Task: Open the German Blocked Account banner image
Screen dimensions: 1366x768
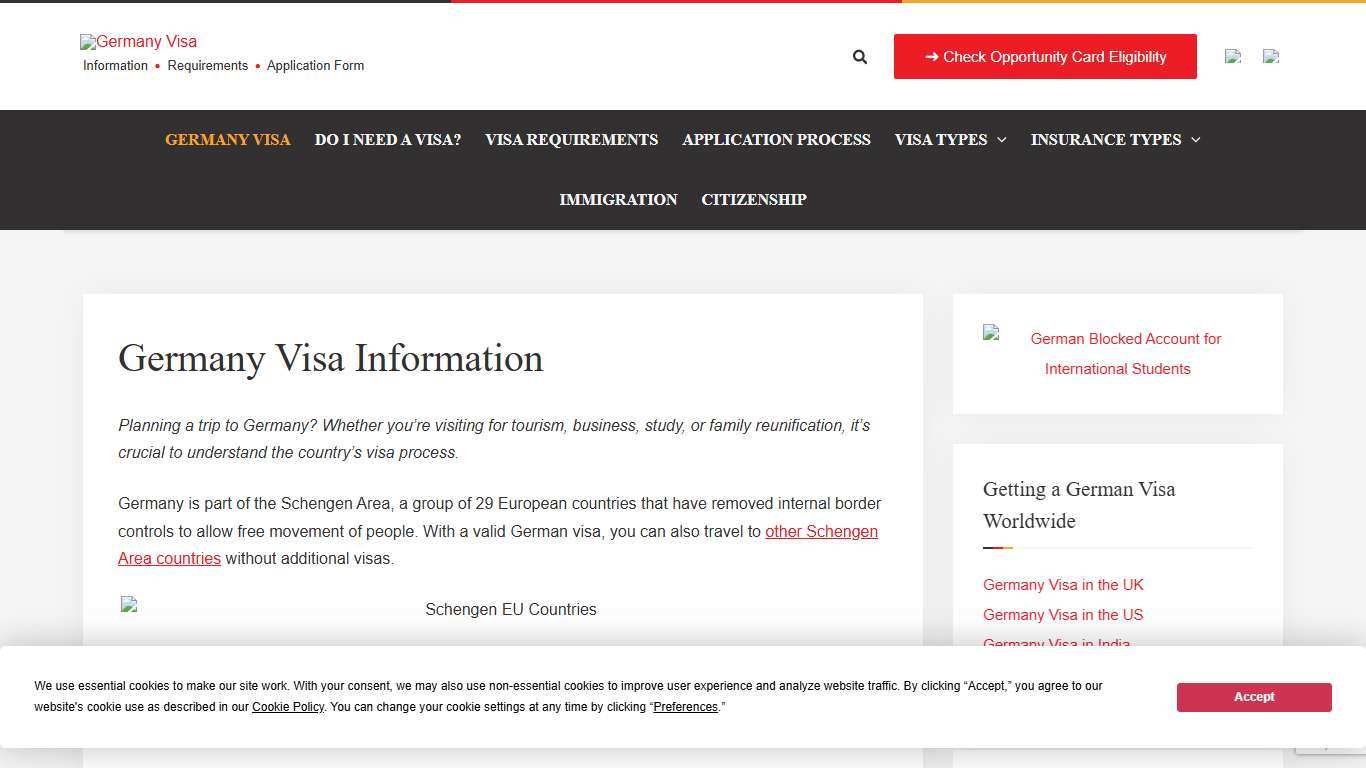Action: (1117, 353)
